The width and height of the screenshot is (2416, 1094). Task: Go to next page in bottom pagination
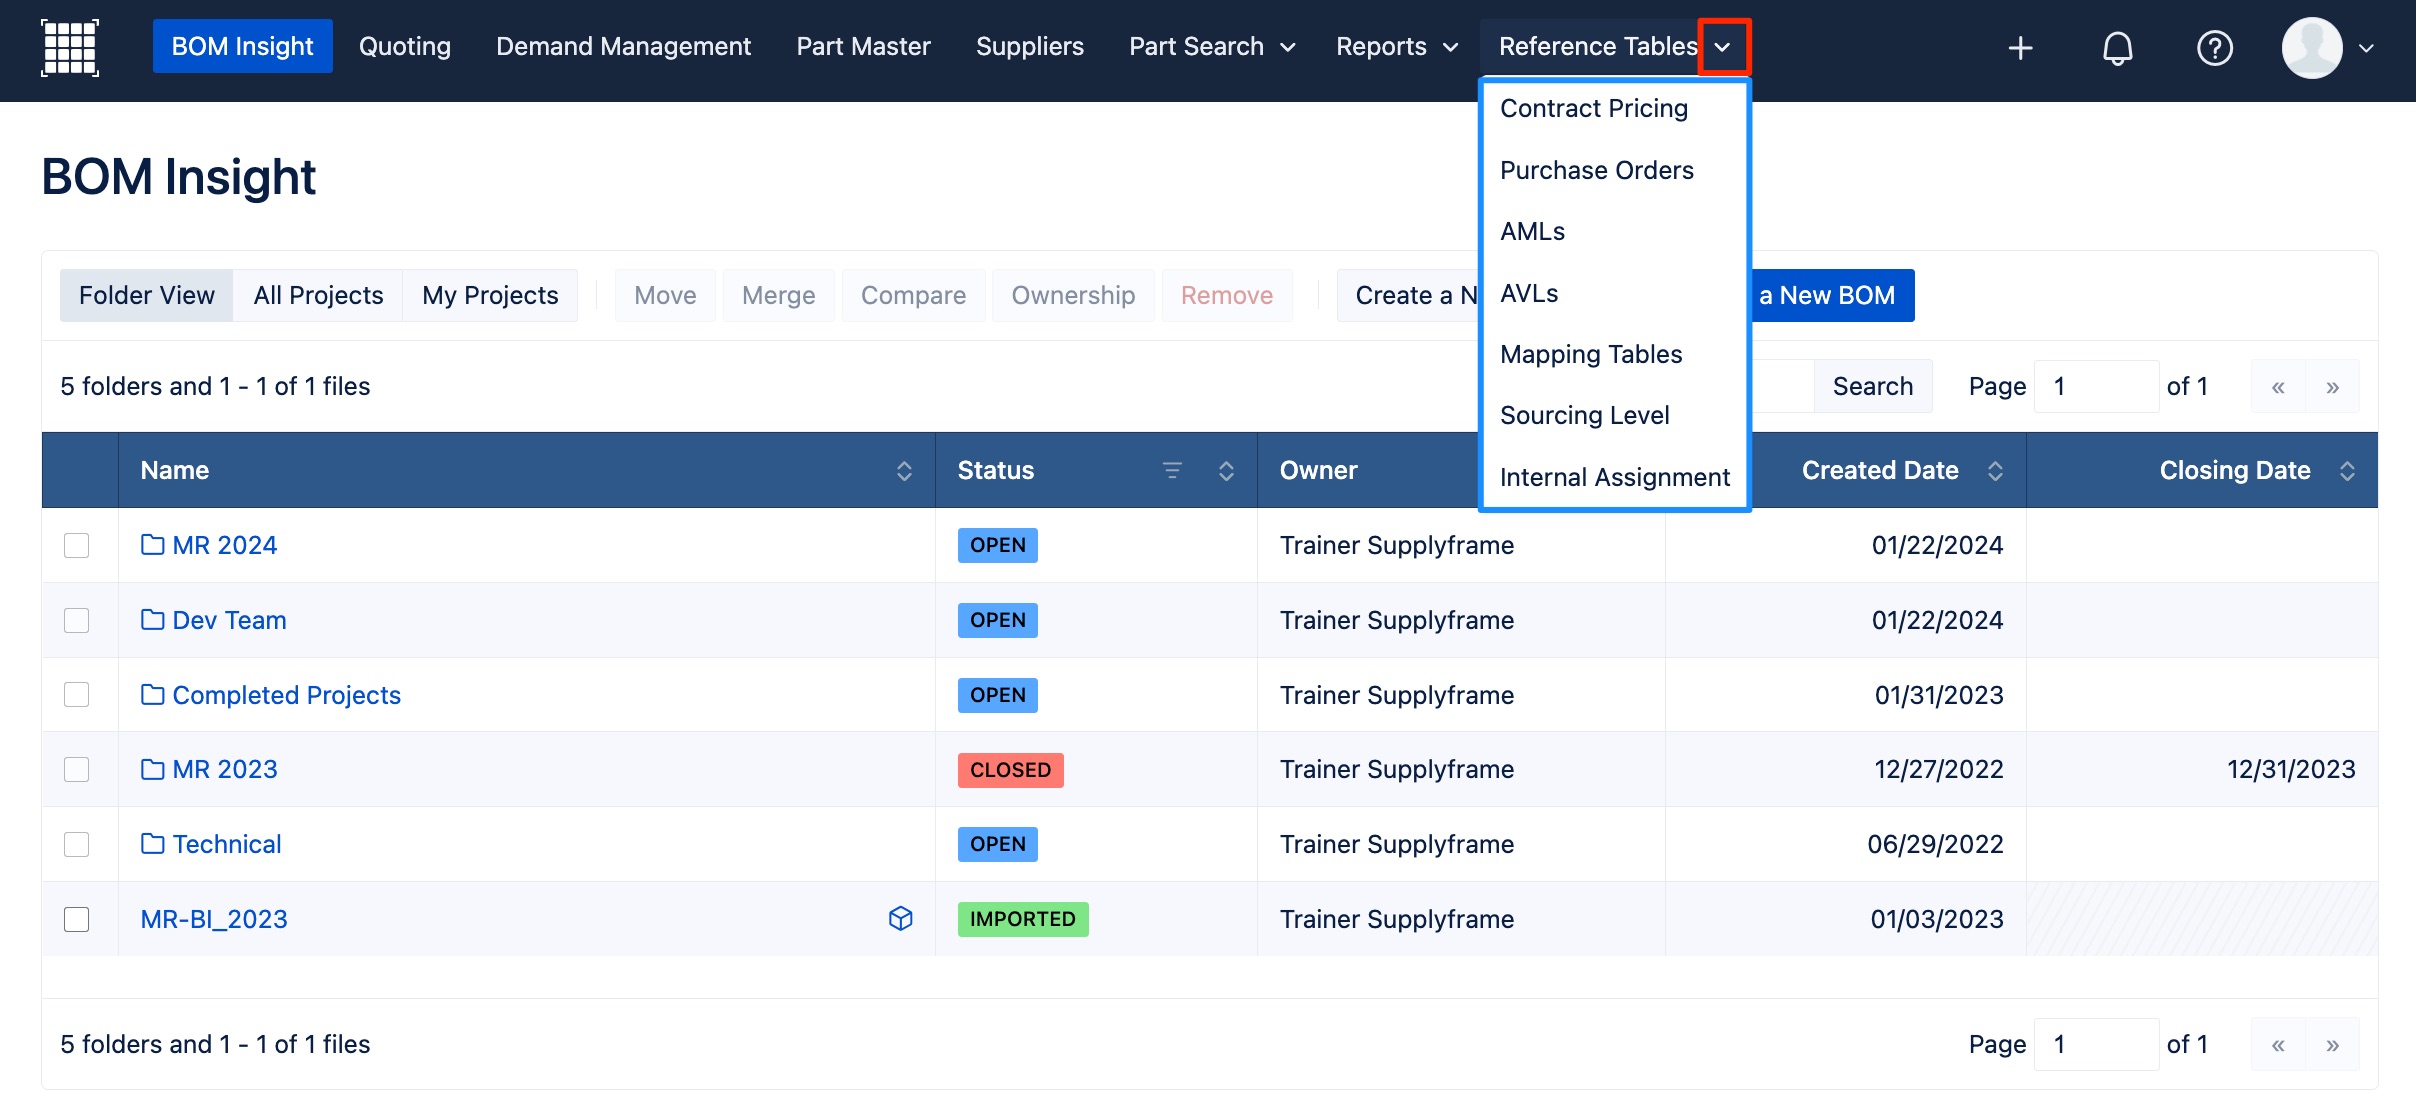coord(2332,1044)
